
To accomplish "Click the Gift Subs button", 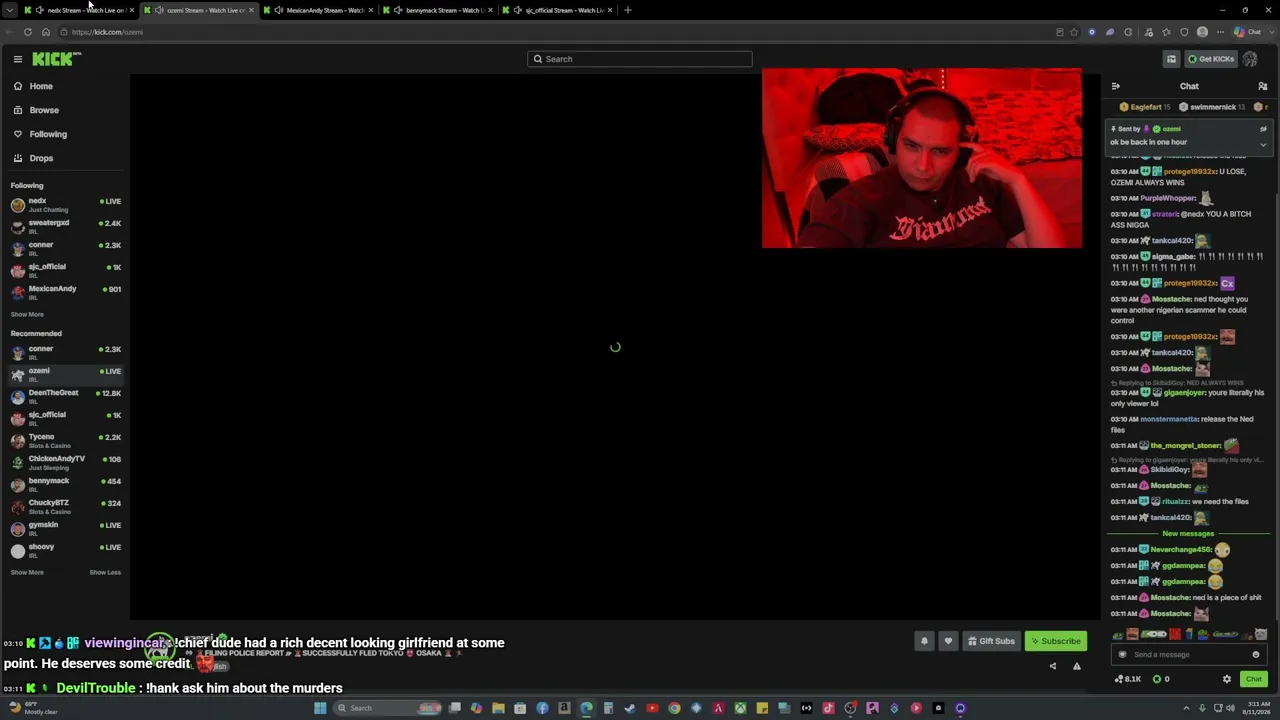I will point(991,641).
